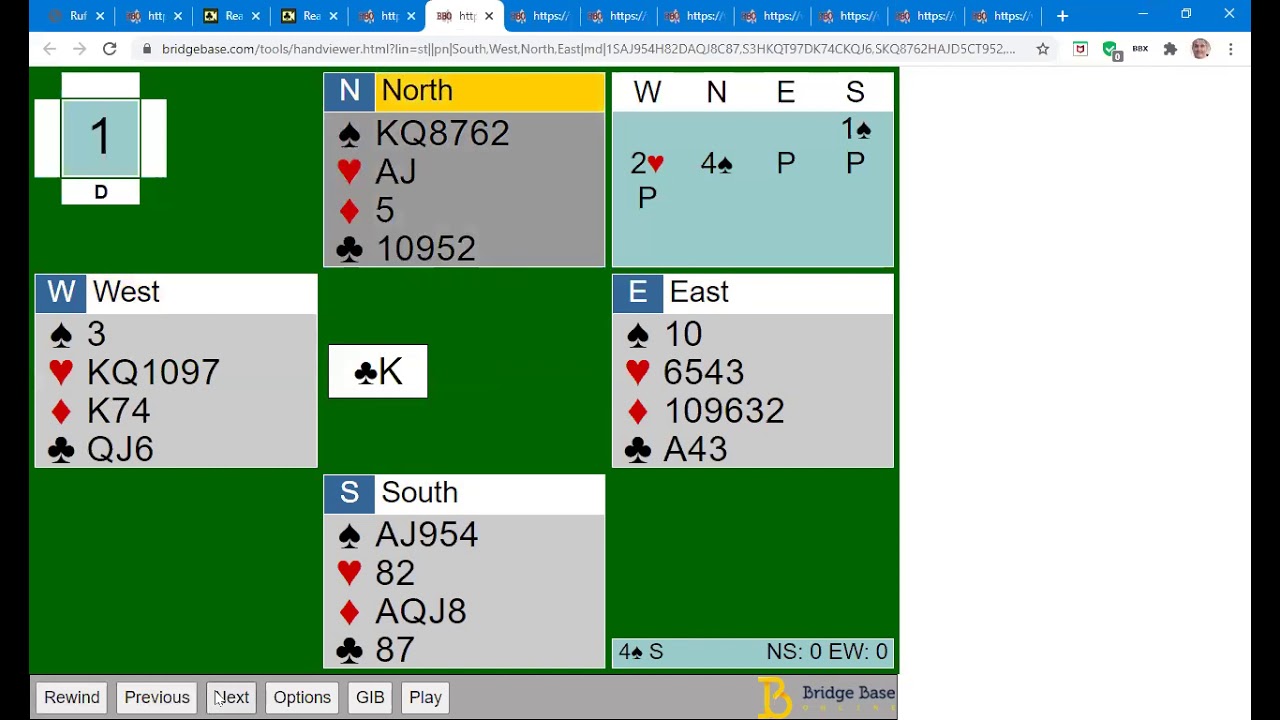Click North's 4♠ bid in auction
1280x720 pixels.
coord(716,163)
